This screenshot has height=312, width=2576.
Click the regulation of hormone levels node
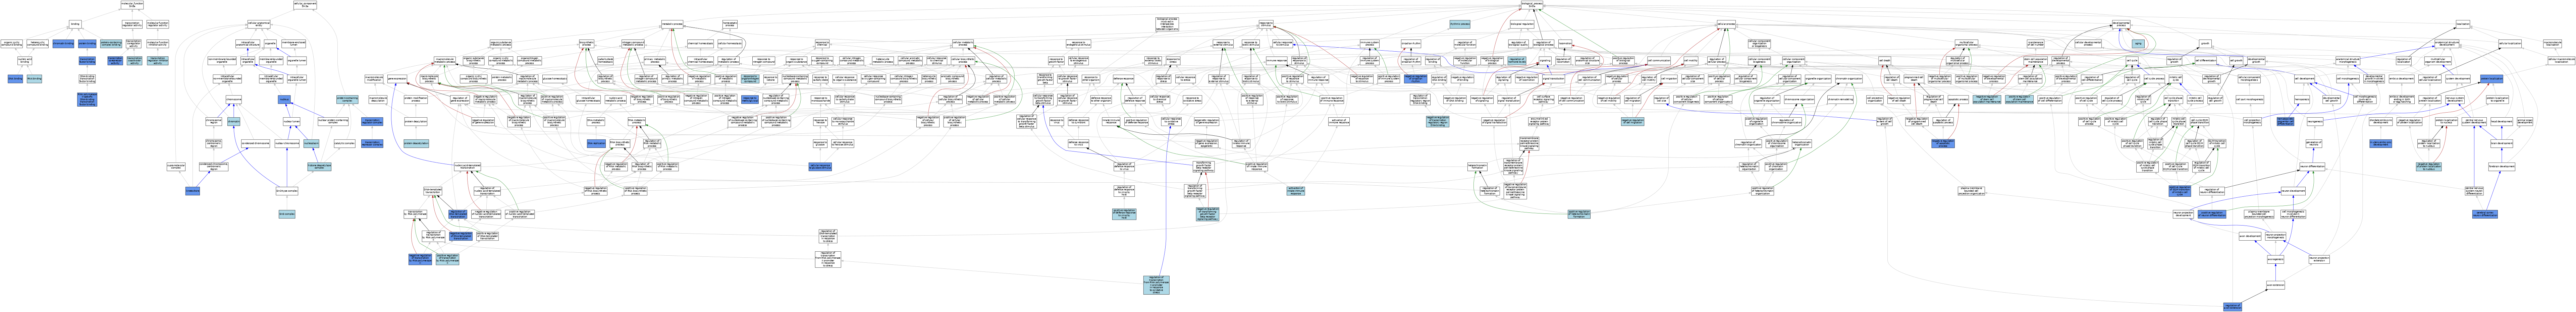coord(1517,61)
